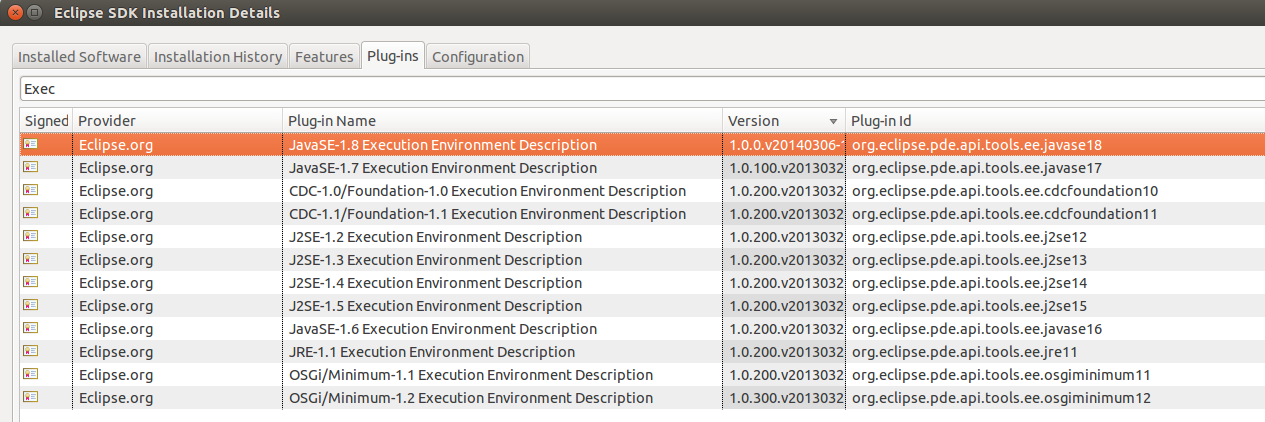Click signed icon for CDC-1.0/Foundation-1.0 row
The width and height of the screenshot is (1265, 422).
tap(30, 191)
